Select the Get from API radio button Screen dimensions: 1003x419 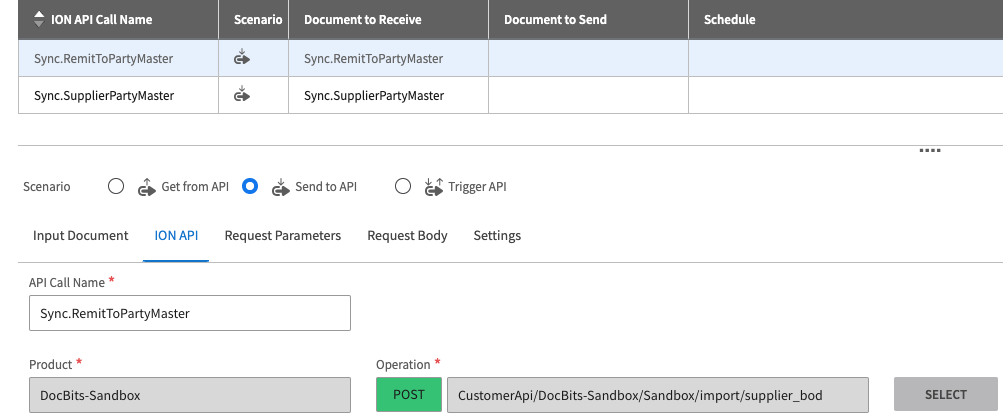pyautogui.click(x=116, y=186)
